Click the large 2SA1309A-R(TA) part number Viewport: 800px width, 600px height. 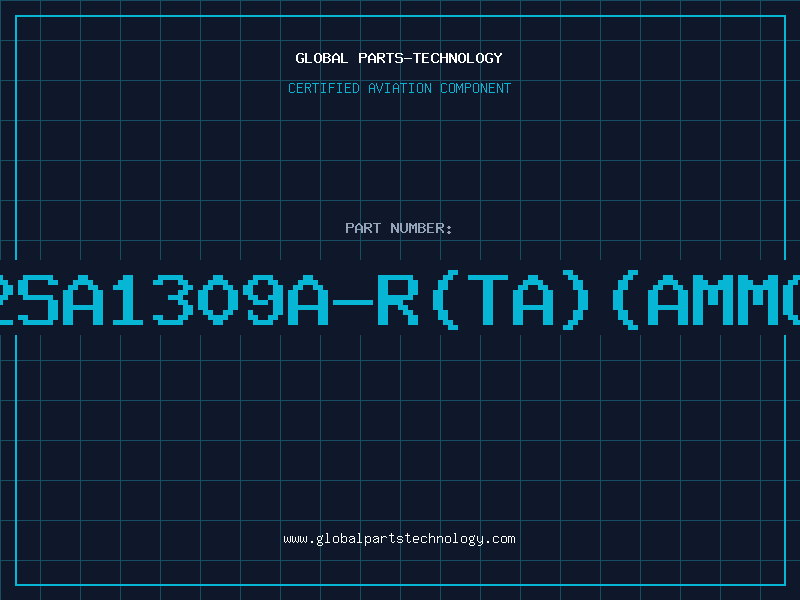point(400,301)
